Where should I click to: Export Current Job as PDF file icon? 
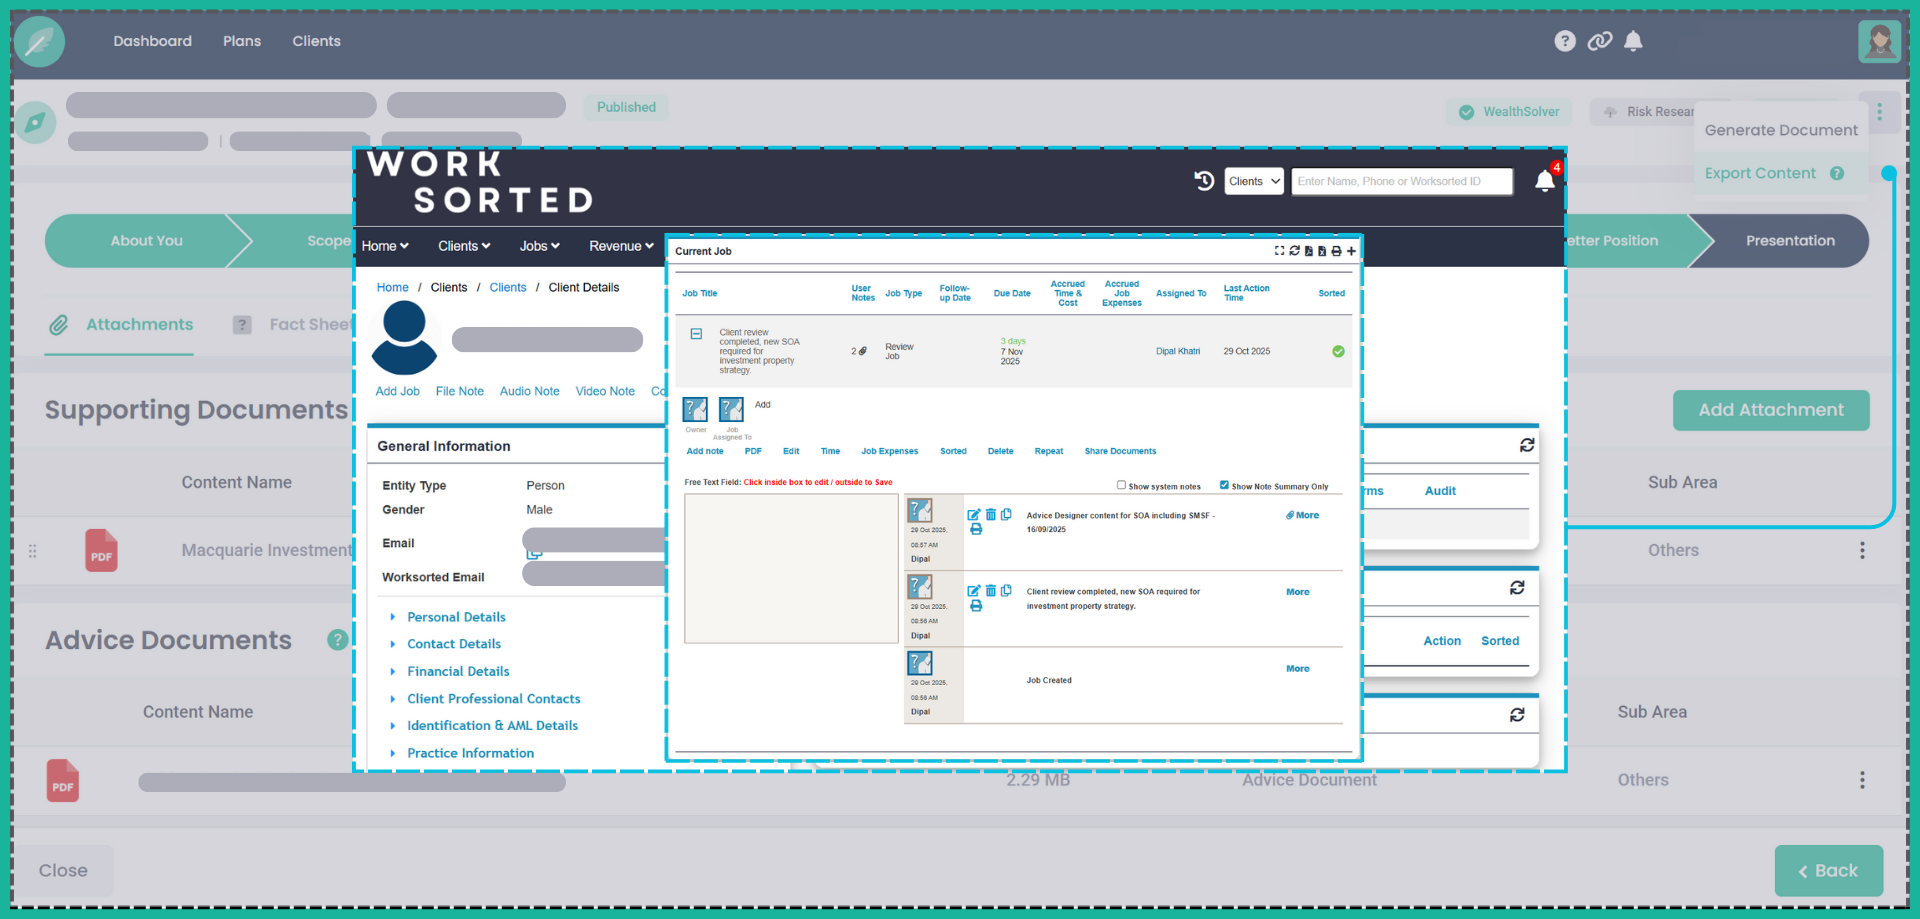click(1308, 251)
